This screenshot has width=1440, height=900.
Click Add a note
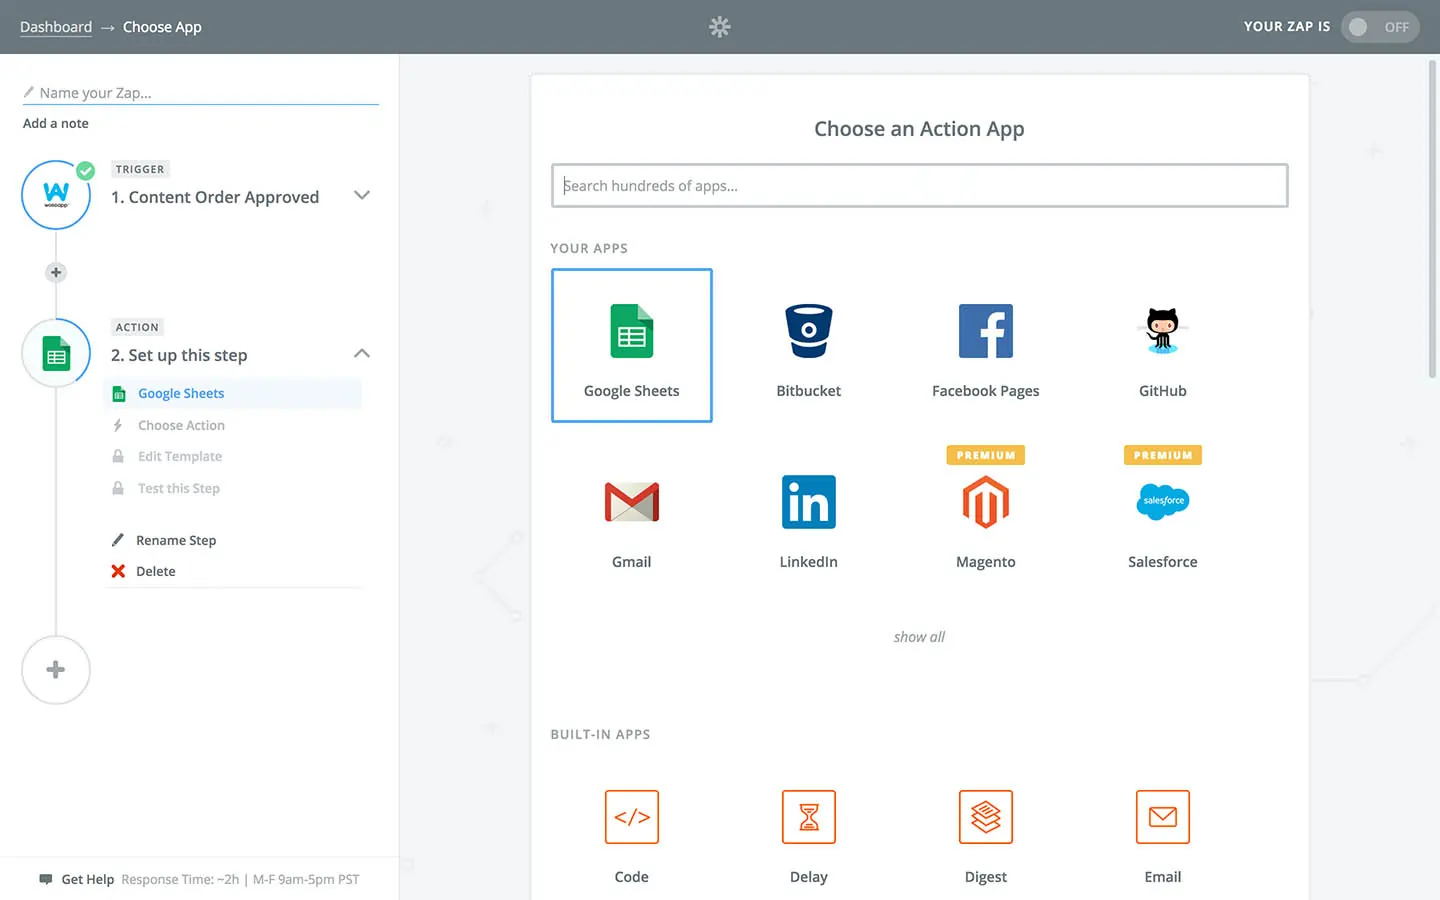coord(56,123)
